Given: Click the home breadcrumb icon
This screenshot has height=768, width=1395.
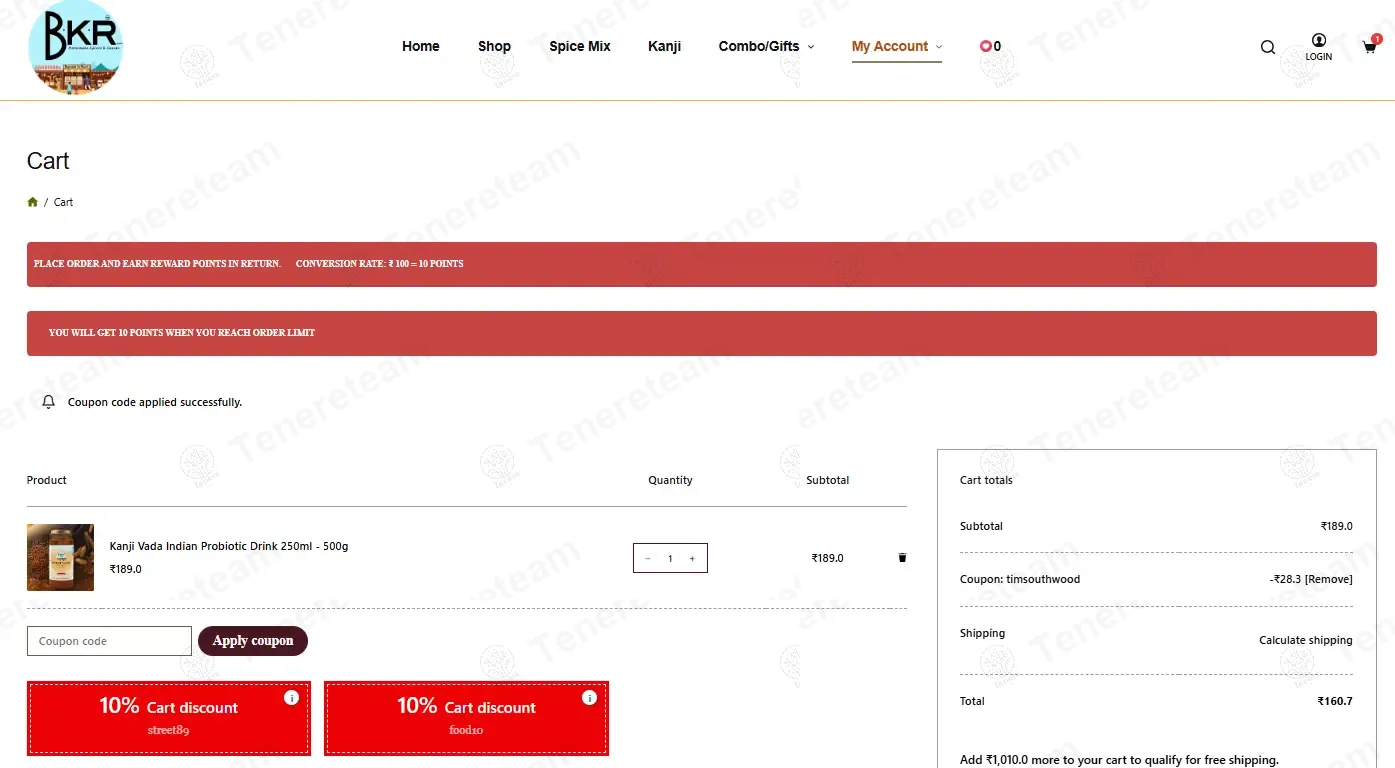Looking at the screenshot, I should click(x=33, y=202).
